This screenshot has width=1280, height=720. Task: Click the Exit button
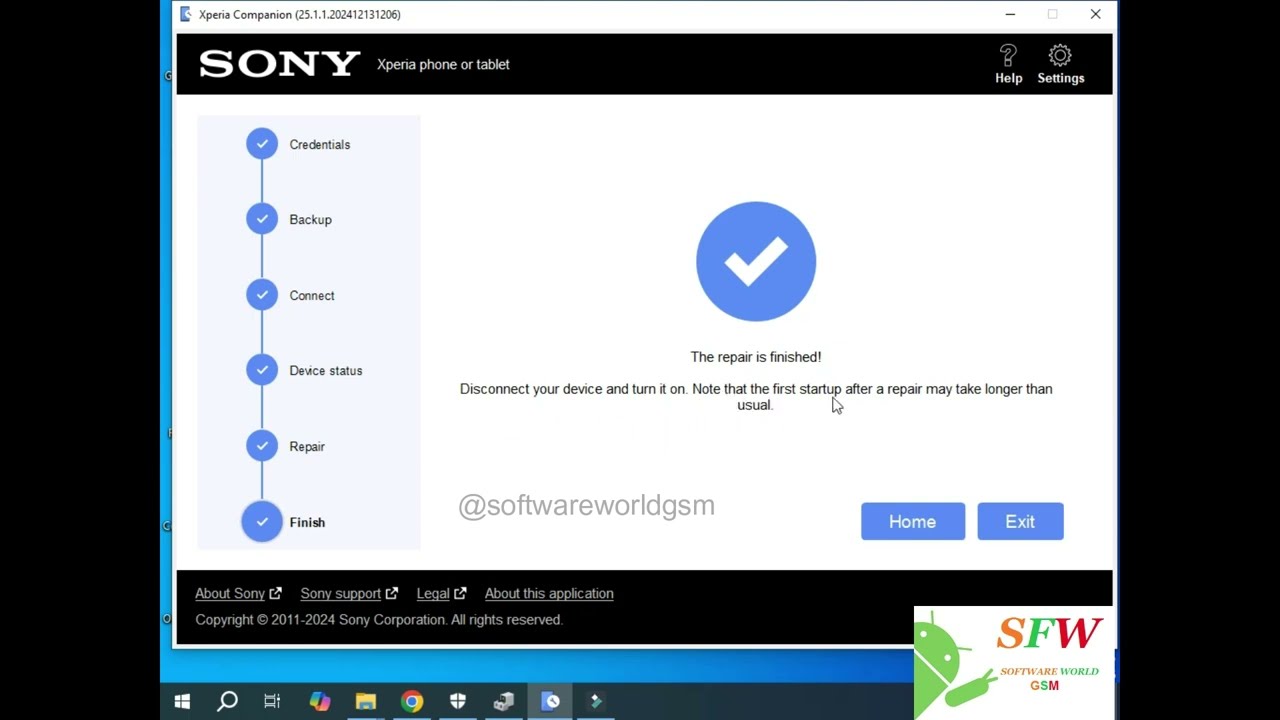(1020, 521)
